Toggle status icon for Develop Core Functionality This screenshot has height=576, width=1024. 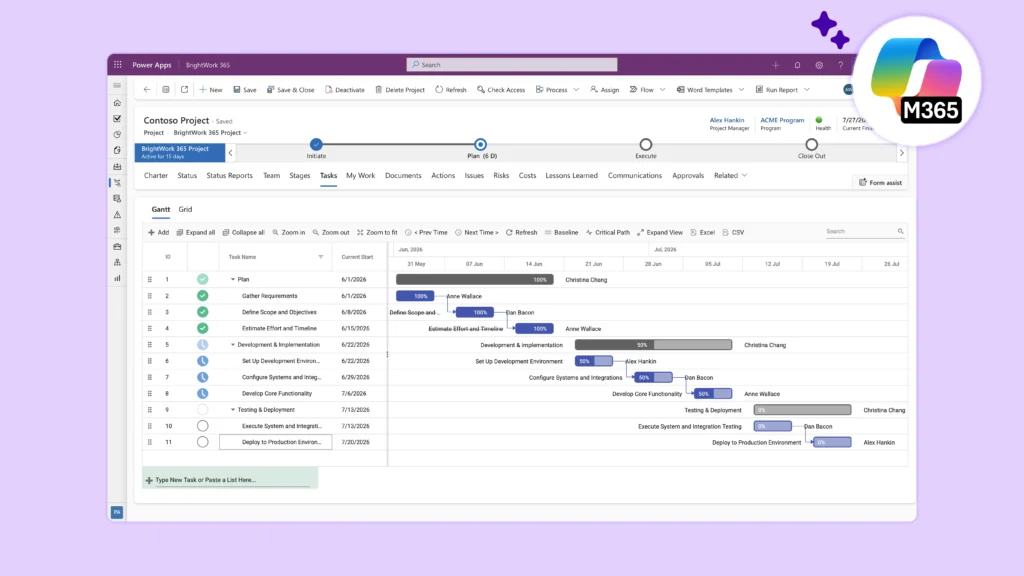(x=202, y=394)
